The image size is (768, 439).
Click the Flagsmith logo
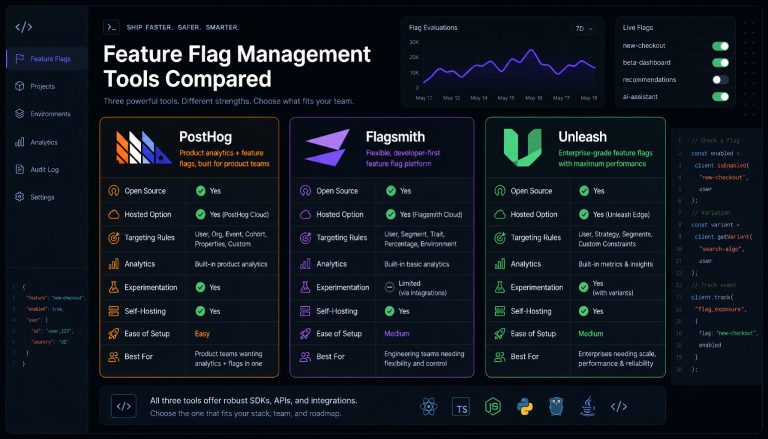coord(327,147)
